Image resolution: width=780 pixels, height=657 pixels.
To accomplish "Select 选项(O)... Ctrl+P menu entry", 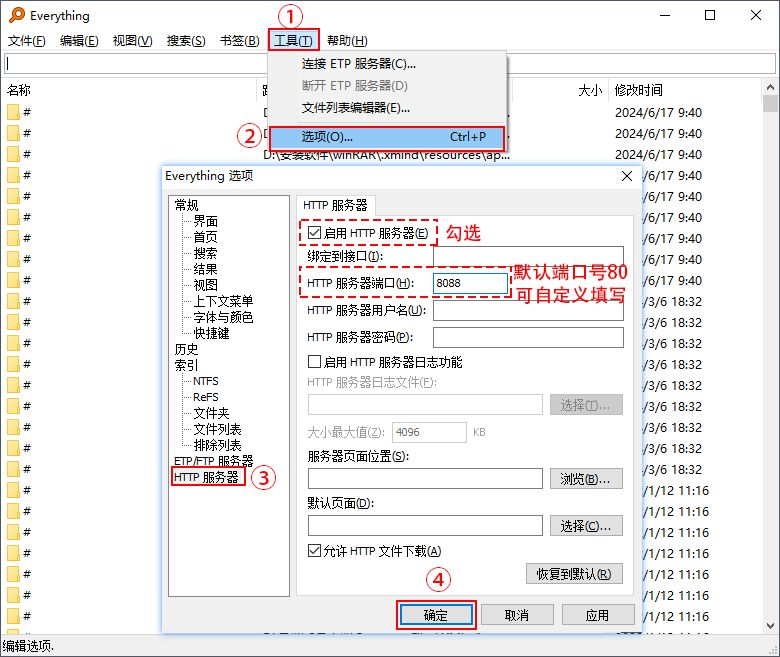I will point(388,137).
